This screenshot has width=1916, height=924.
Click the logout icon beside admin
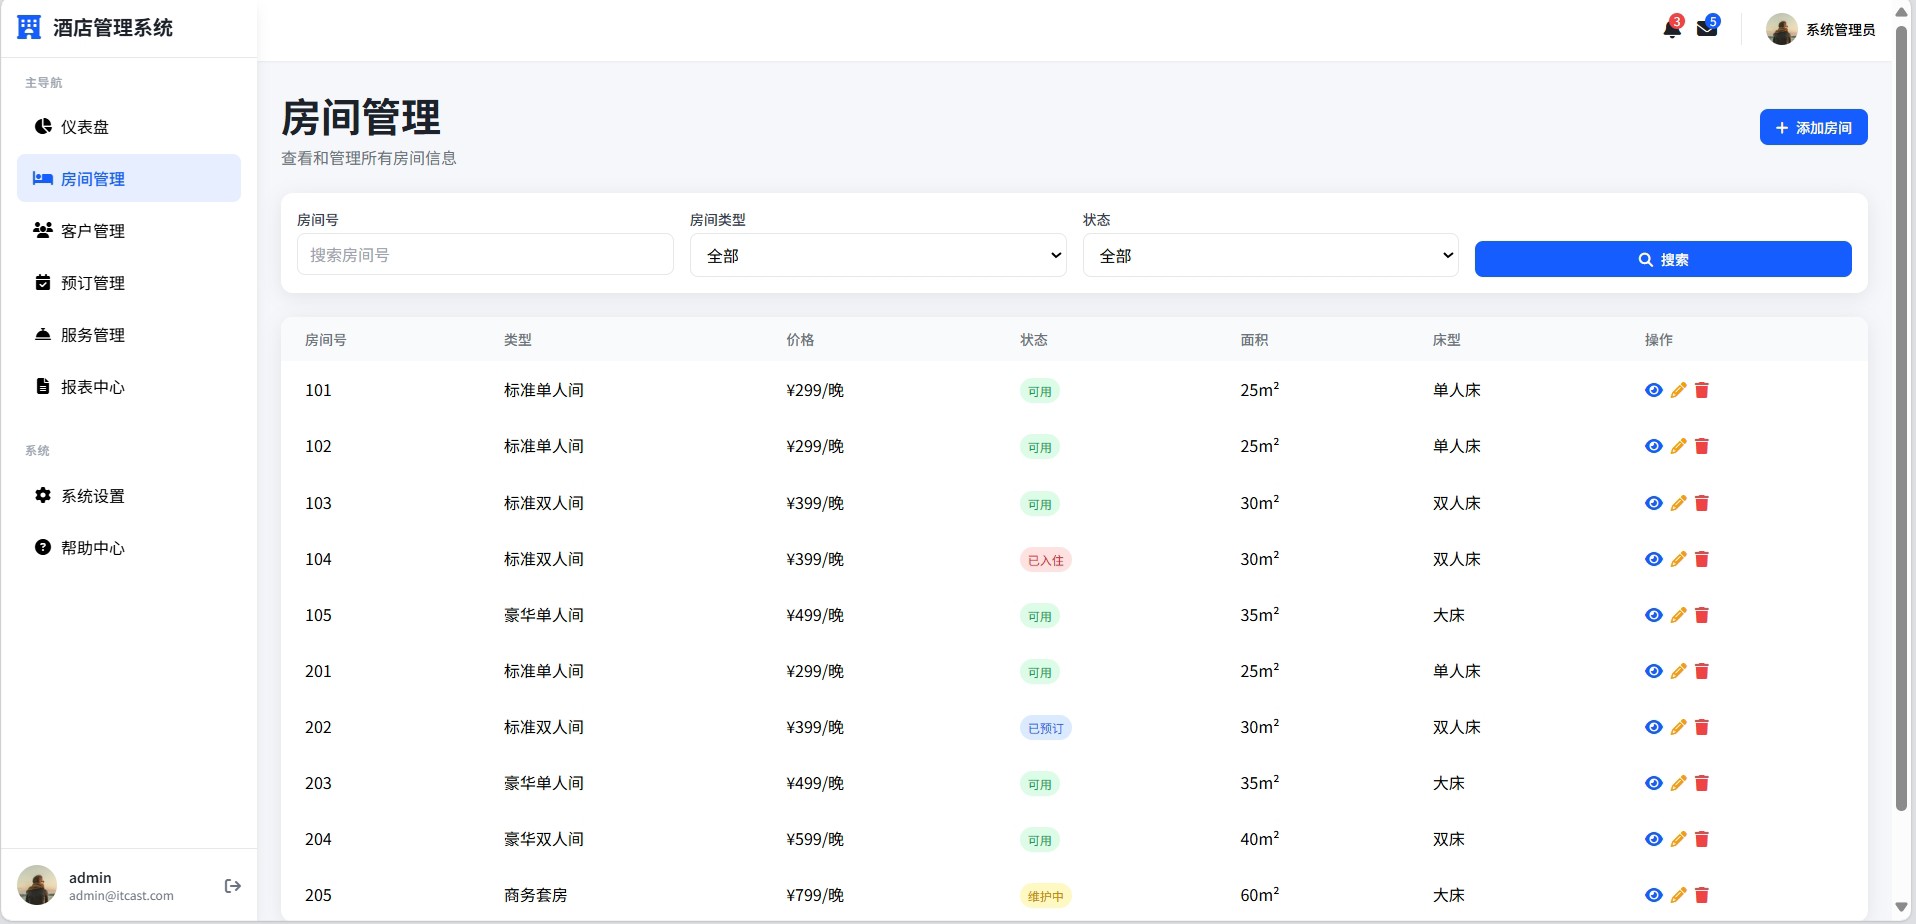tap(233, 886)
